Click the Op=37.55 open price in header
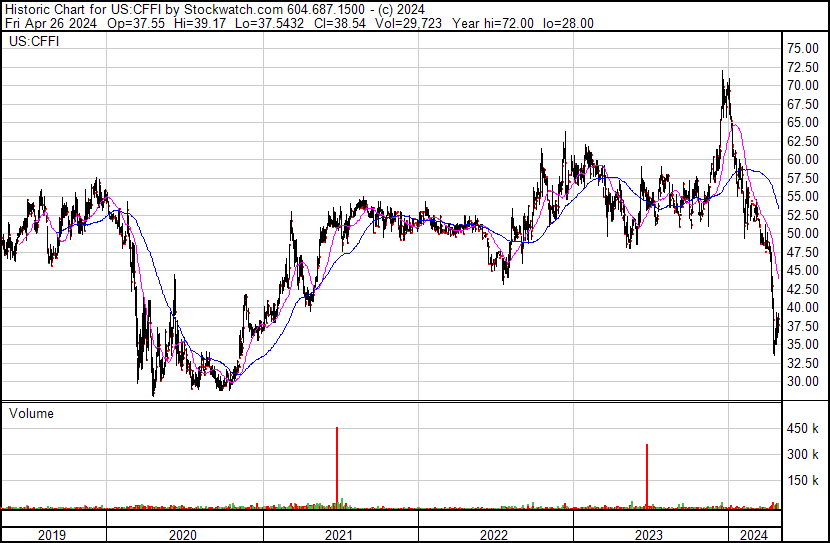 point(136,23)
